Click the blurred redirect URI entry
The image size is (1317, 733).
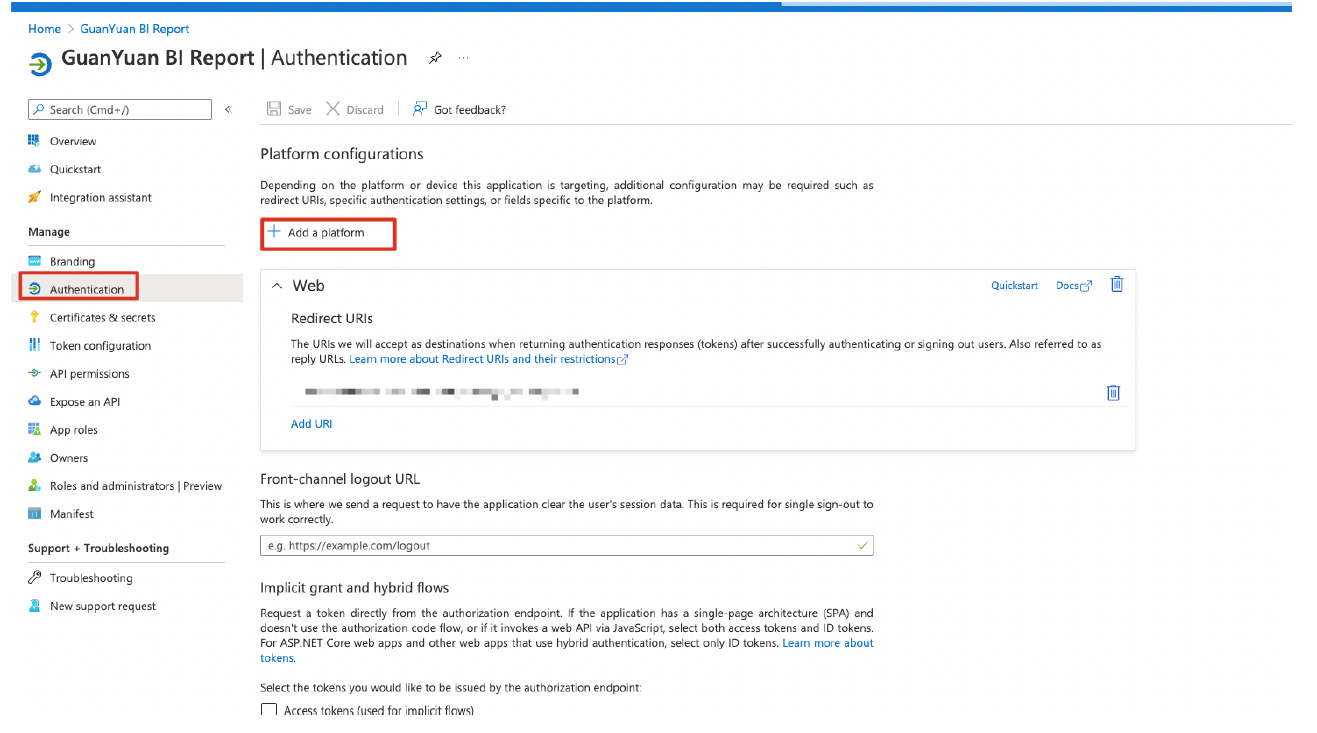[x=442, y=391]
